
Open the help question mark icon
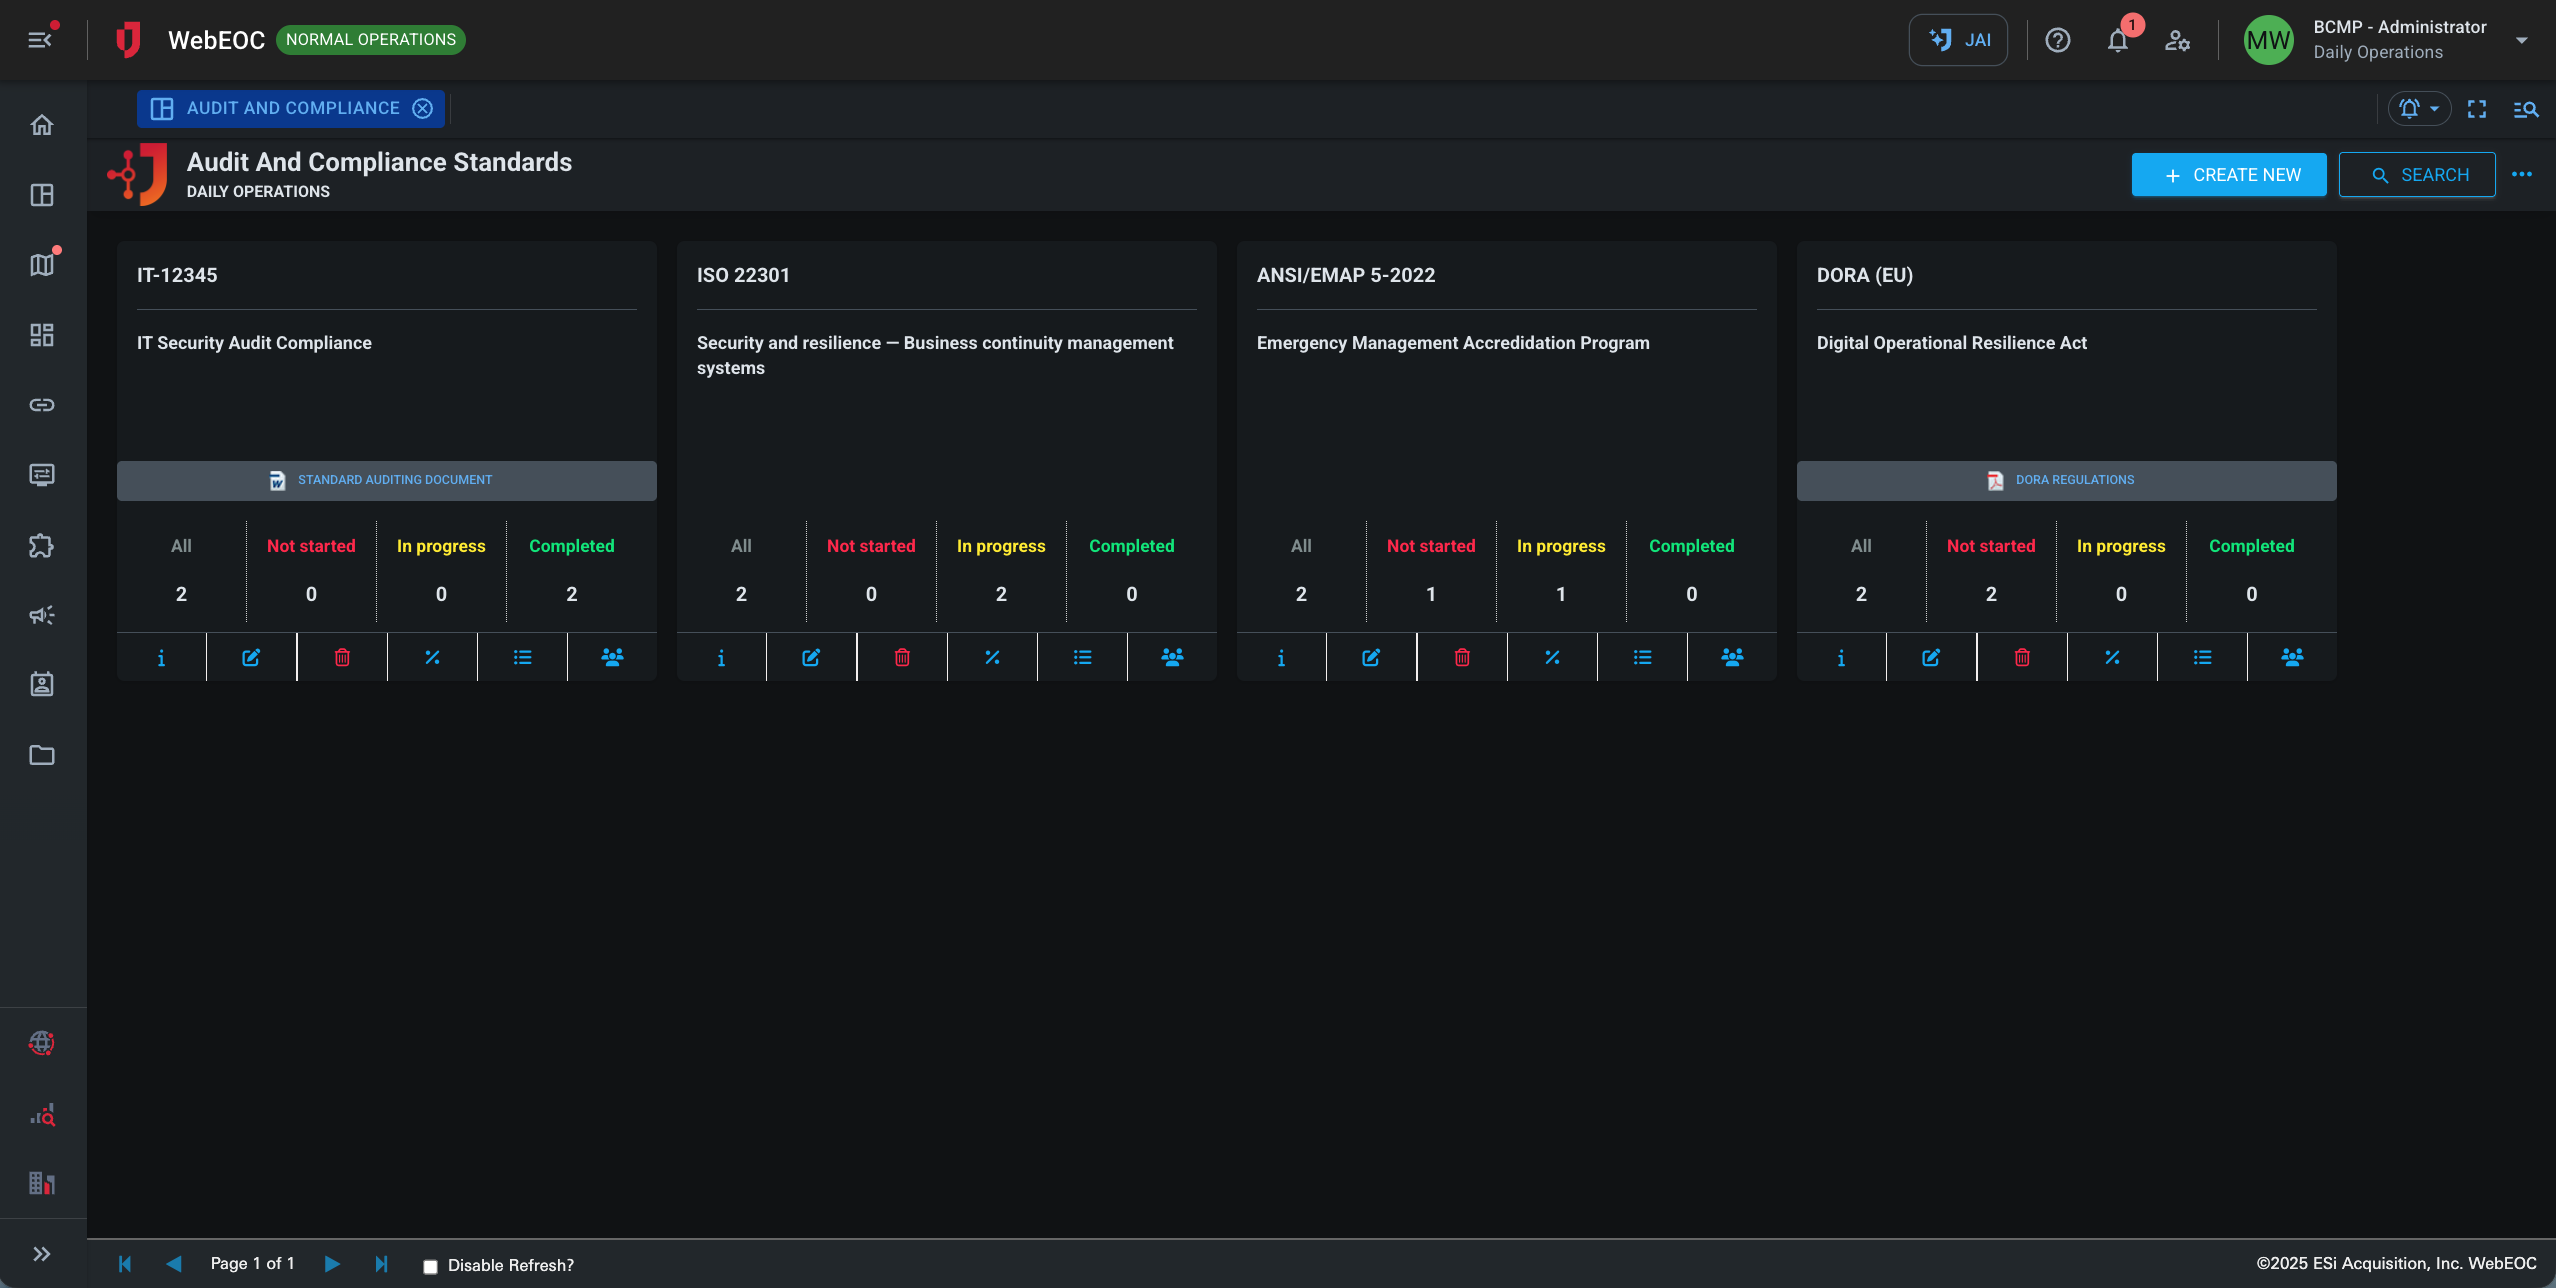(2057, 40)
